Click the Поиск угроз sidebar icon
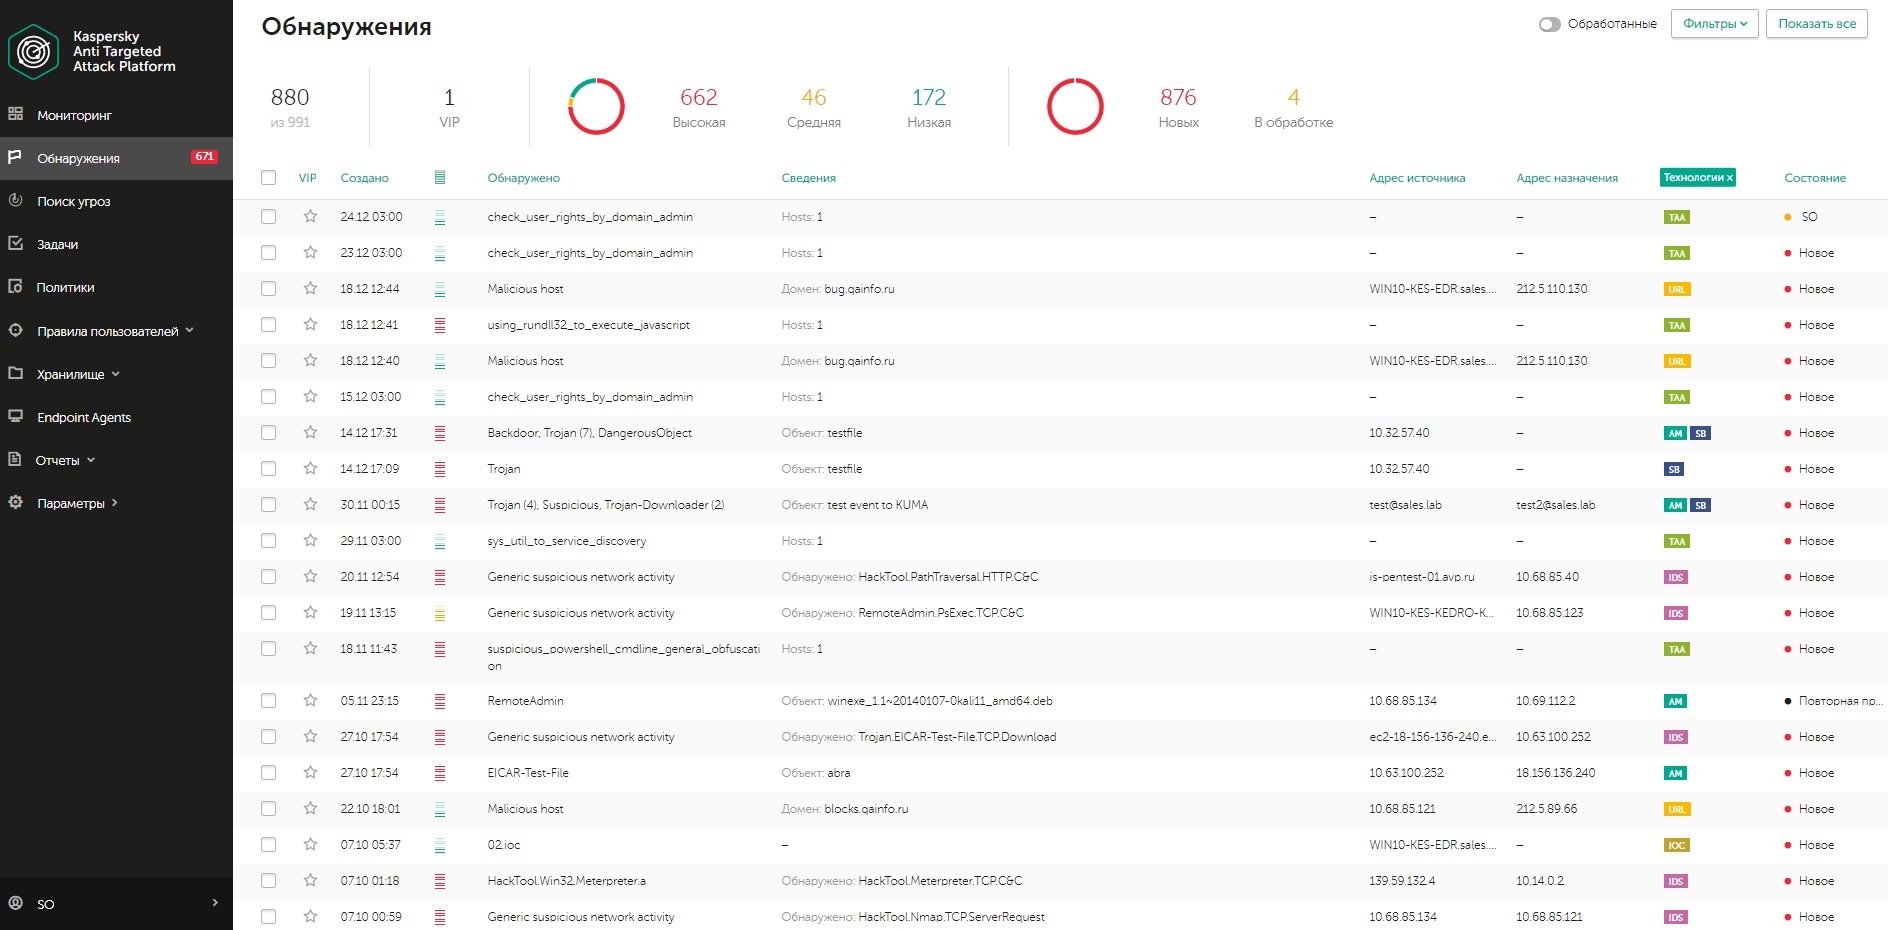This screenshot has width=1888, height=930. (16, 200)
